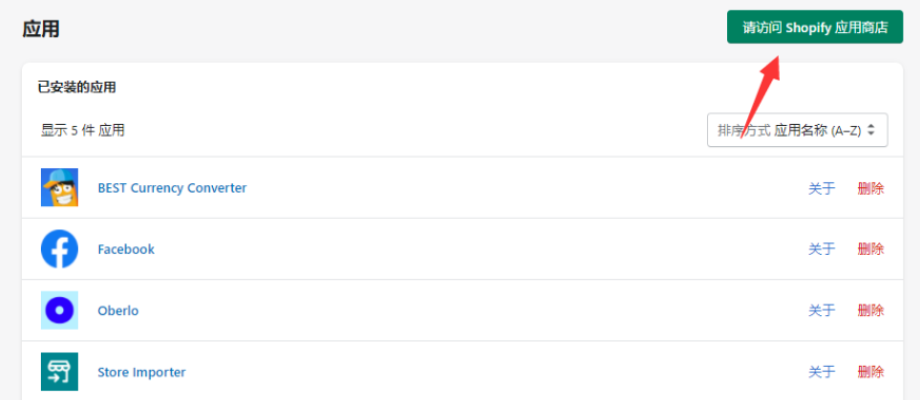920x400 pixels.
Task: Click 关于 for BEST Currency Converter
Action: (x=821, y=188)
